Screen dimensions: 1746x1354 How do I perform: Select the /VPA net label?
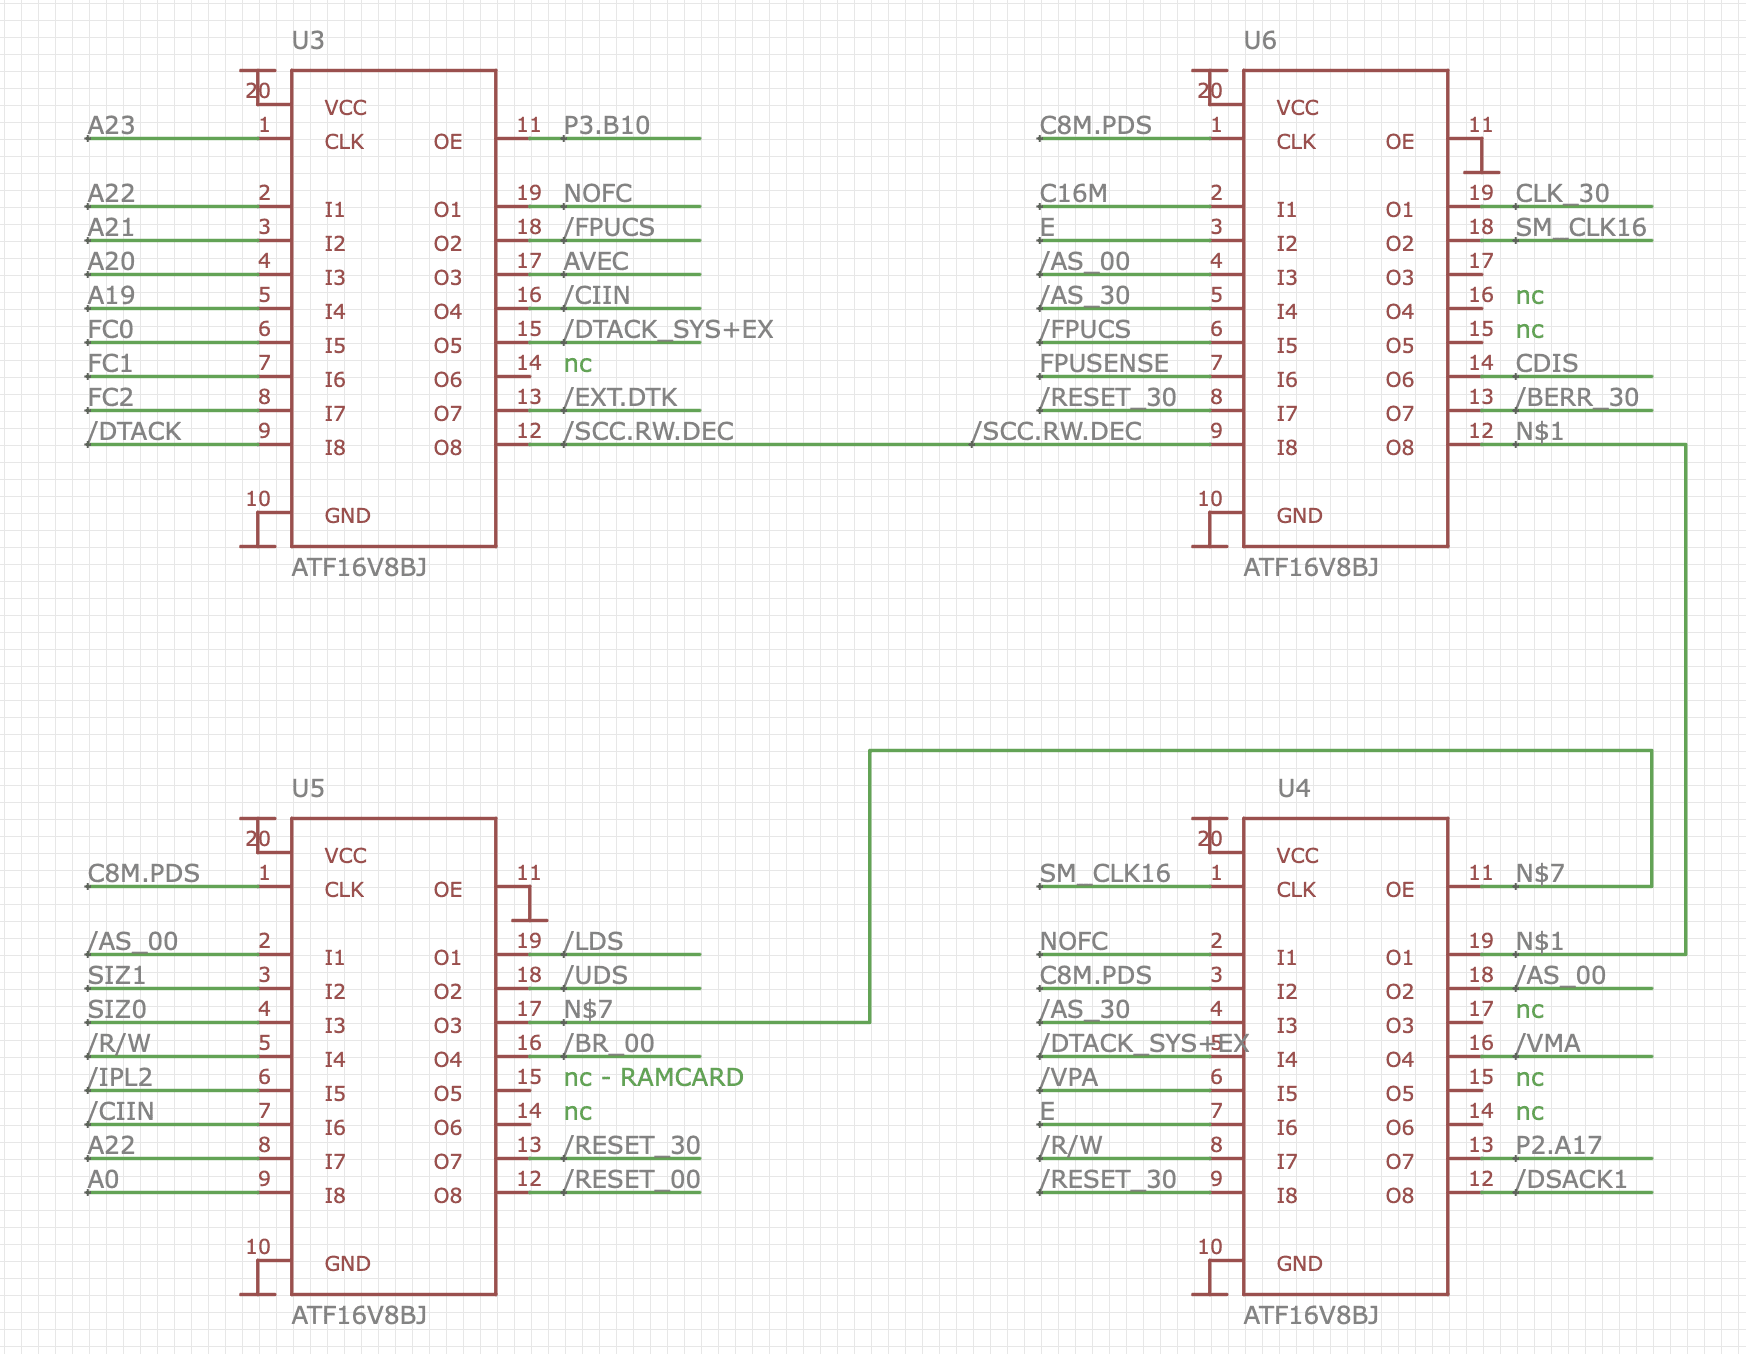coord(1068,1077)
